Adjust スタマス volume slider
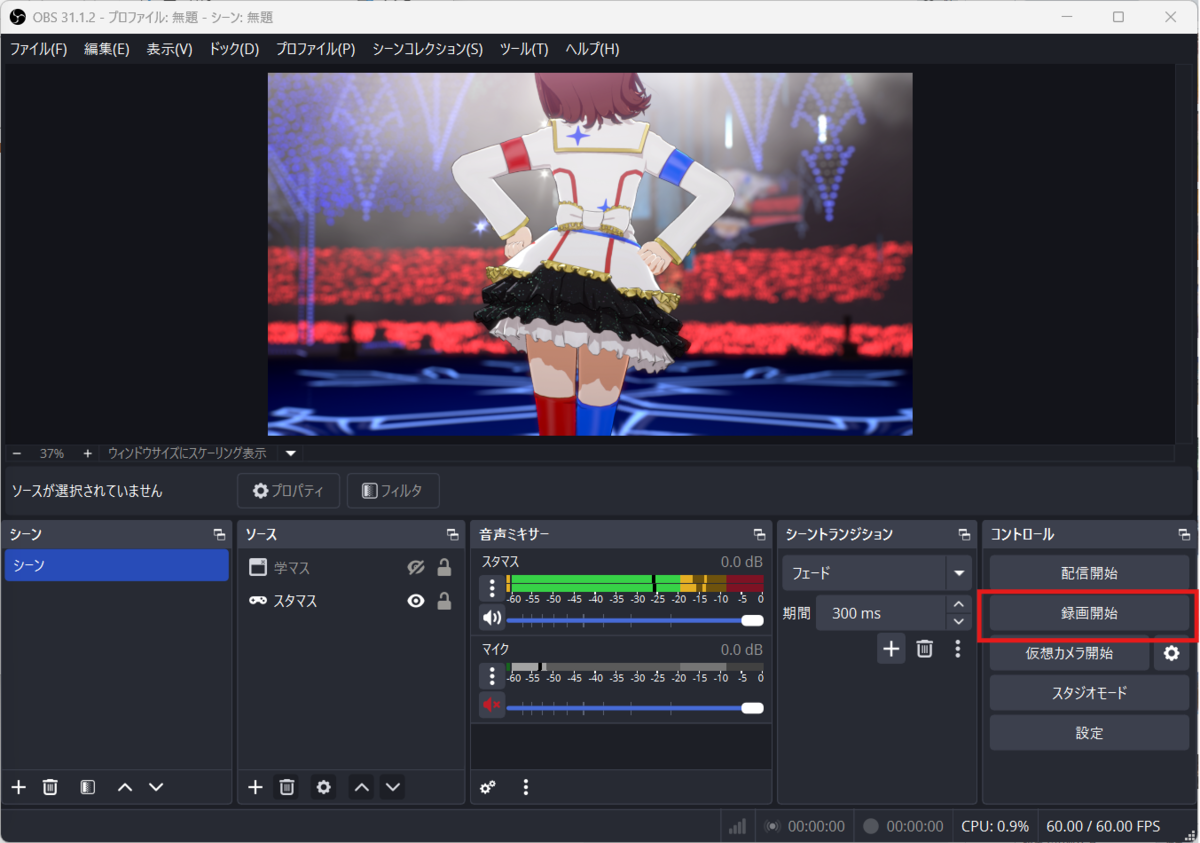 pyautogui.click(x=635, y=620)
